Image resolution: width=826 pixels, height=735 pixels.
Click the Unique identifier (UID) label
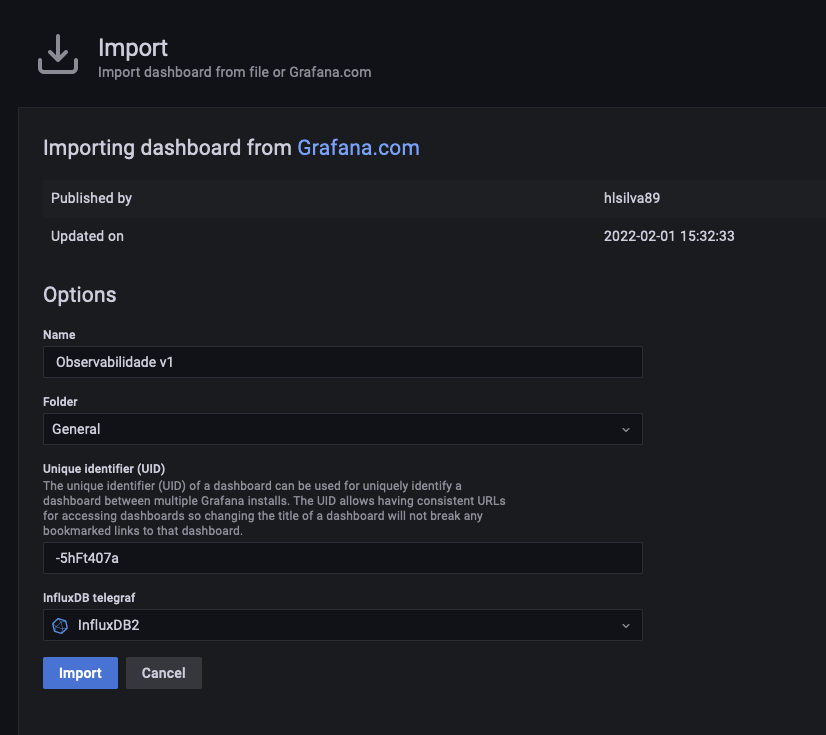[104, 468]
